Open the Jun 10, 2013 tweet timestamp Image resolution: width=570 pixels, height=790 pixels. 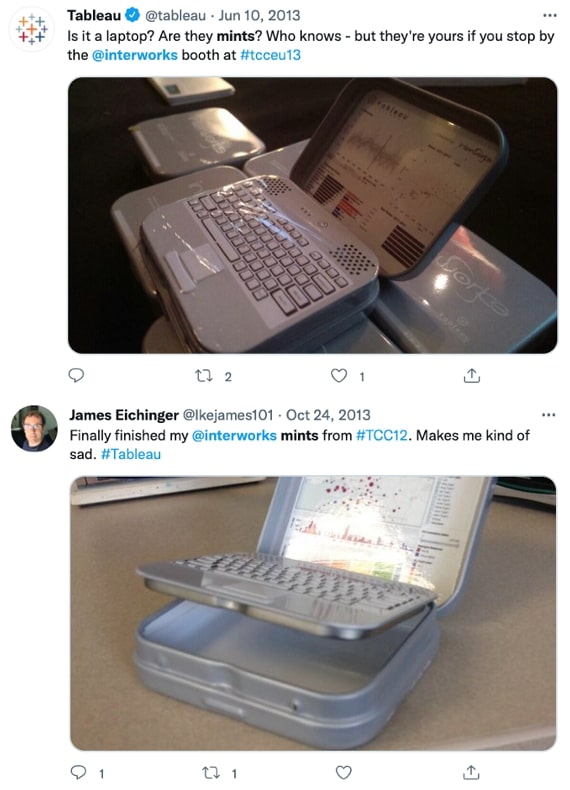pyautogui.click(x=259, y=16)
